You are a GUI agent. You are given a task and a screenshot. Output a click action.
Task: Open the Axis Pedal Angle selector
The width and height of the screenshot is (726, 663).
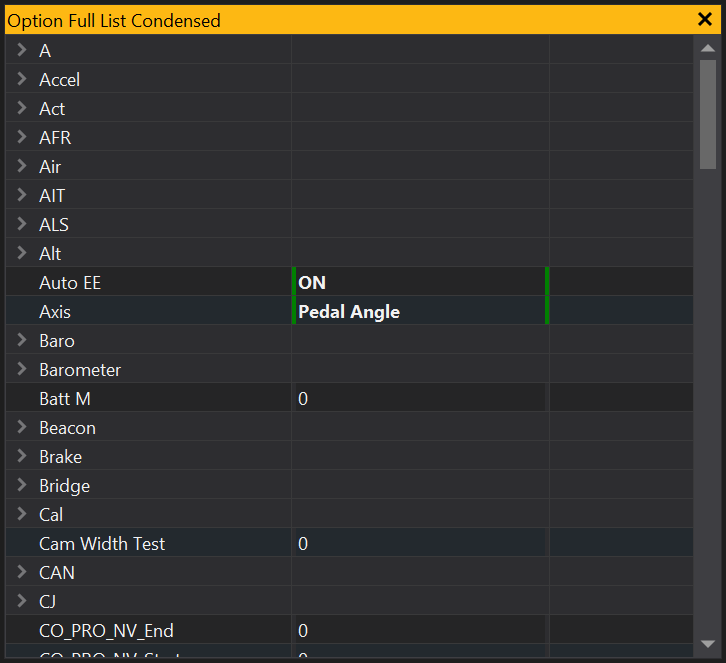pos(418,312)
